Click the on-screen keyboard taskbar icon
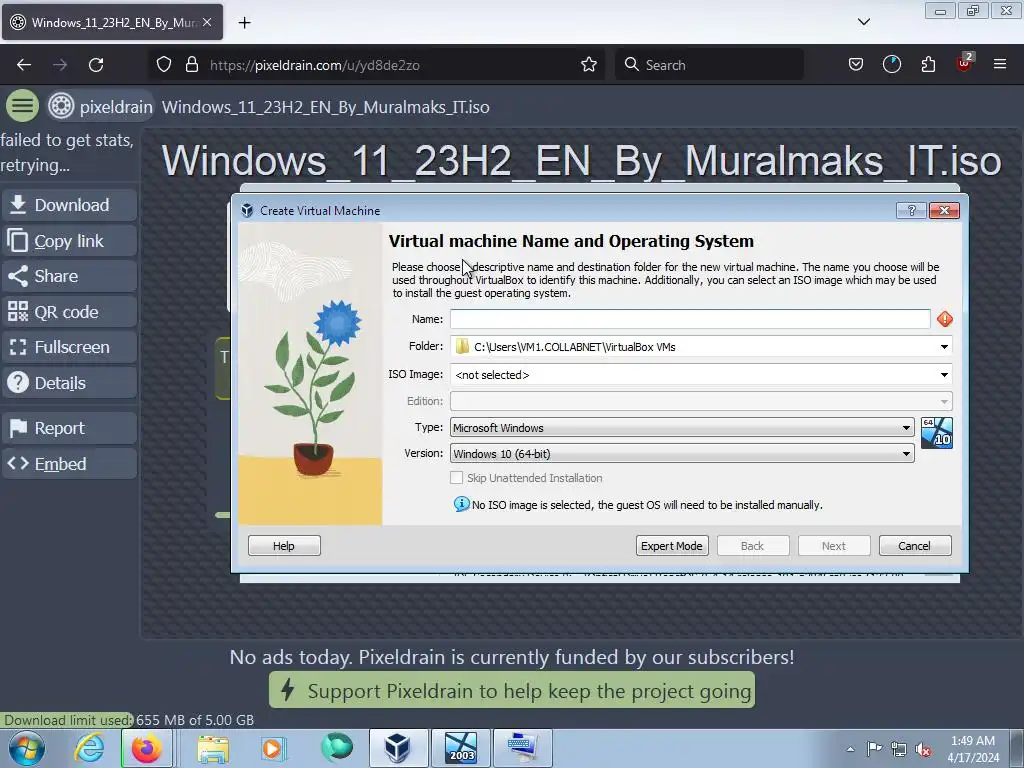1024x768 pixels. (x=523, y=748)
